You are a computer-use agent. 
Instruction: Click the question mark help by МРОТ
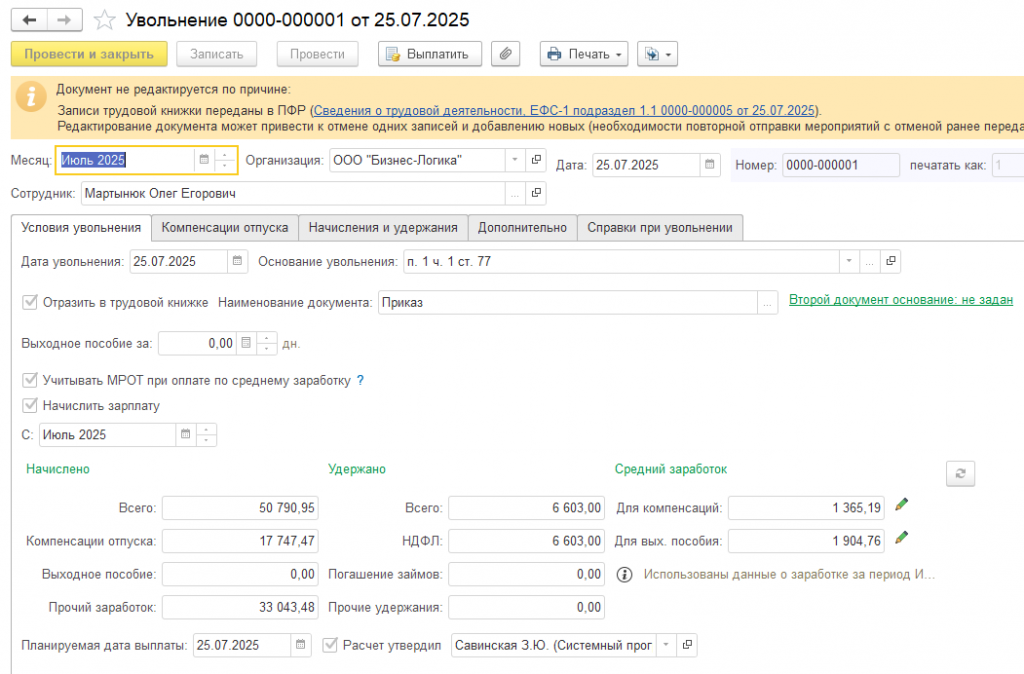(x=360, y=381)
